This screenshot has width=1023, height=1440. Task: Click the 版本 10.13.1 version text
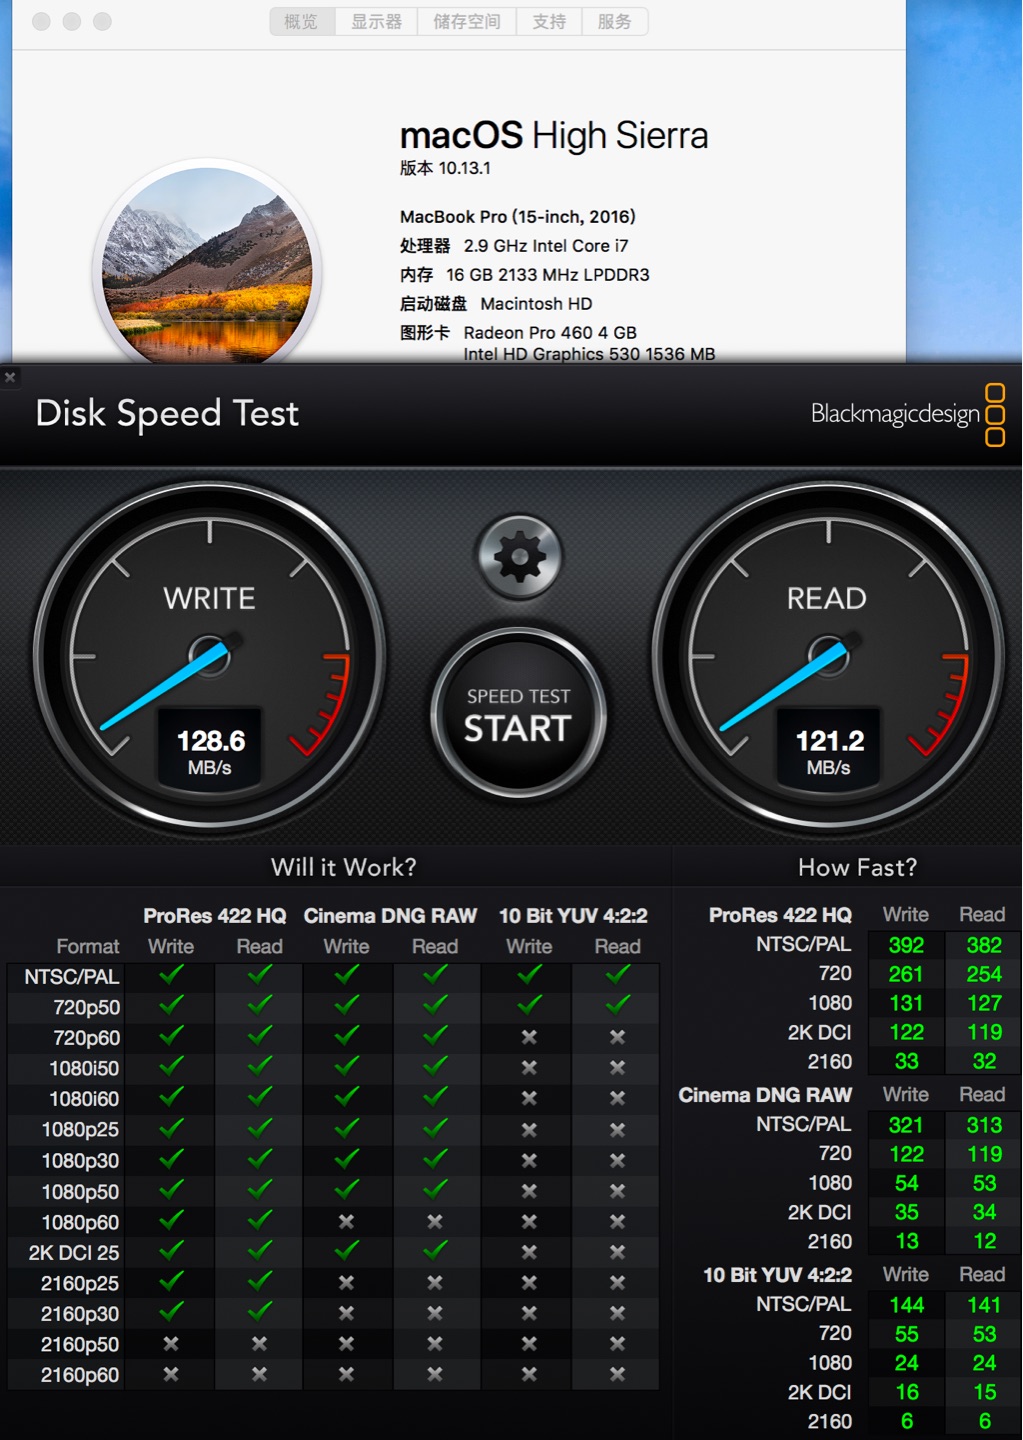(x=445, y=168)
